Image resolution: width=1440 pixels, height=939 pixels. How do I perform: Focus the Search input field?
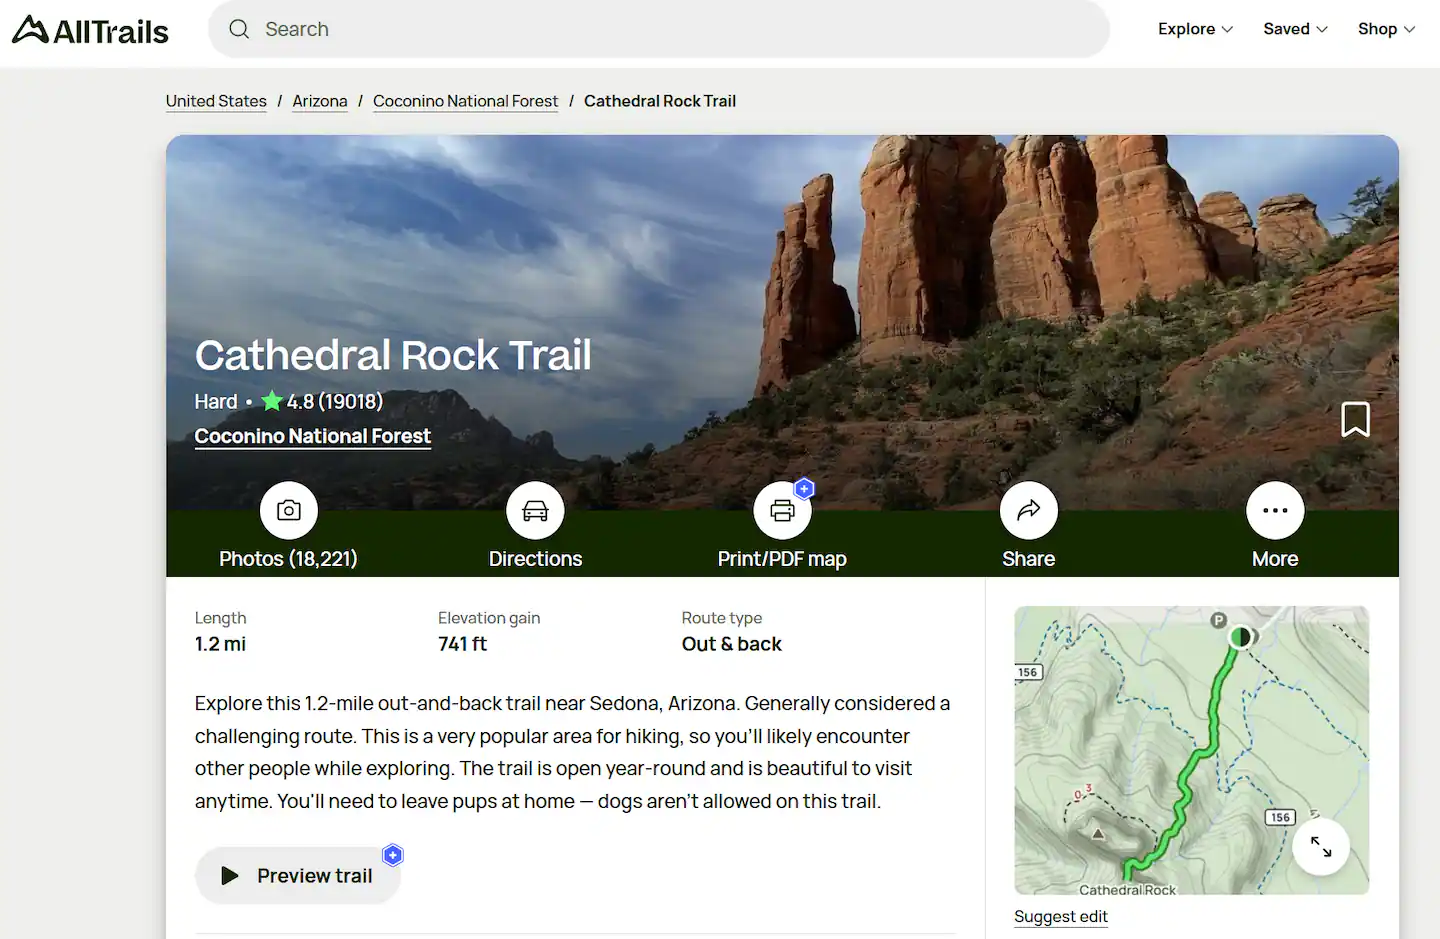point(659,29)
